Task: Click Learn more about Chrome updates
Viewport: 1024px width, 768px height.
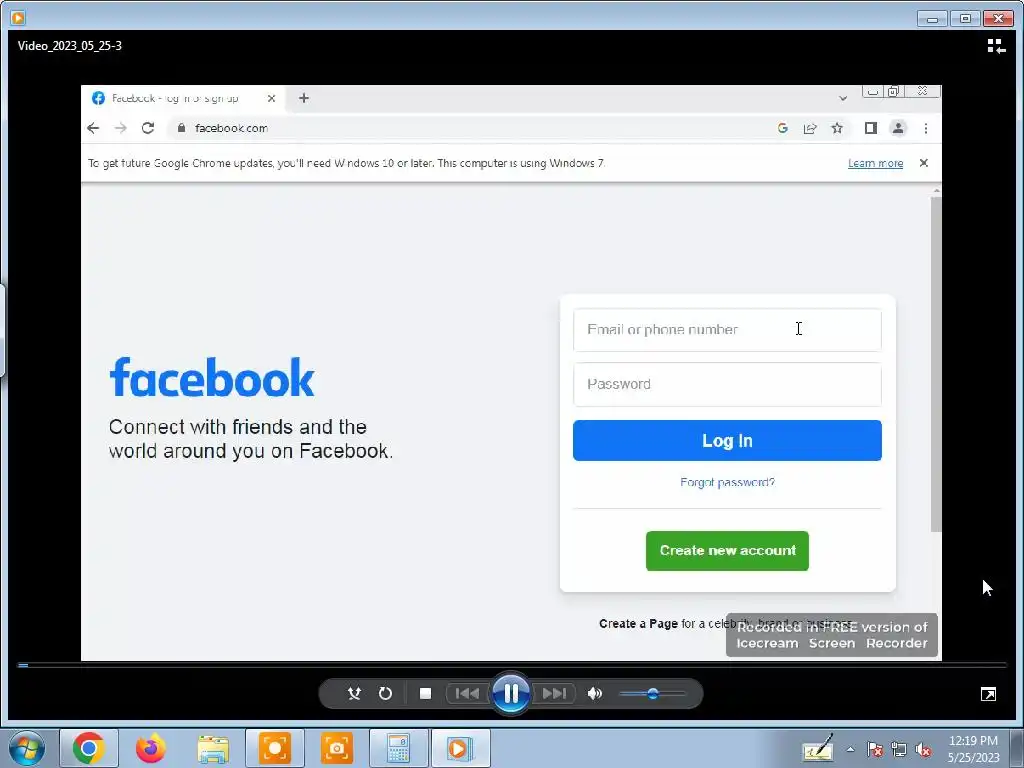Action: tap(875, 163)
